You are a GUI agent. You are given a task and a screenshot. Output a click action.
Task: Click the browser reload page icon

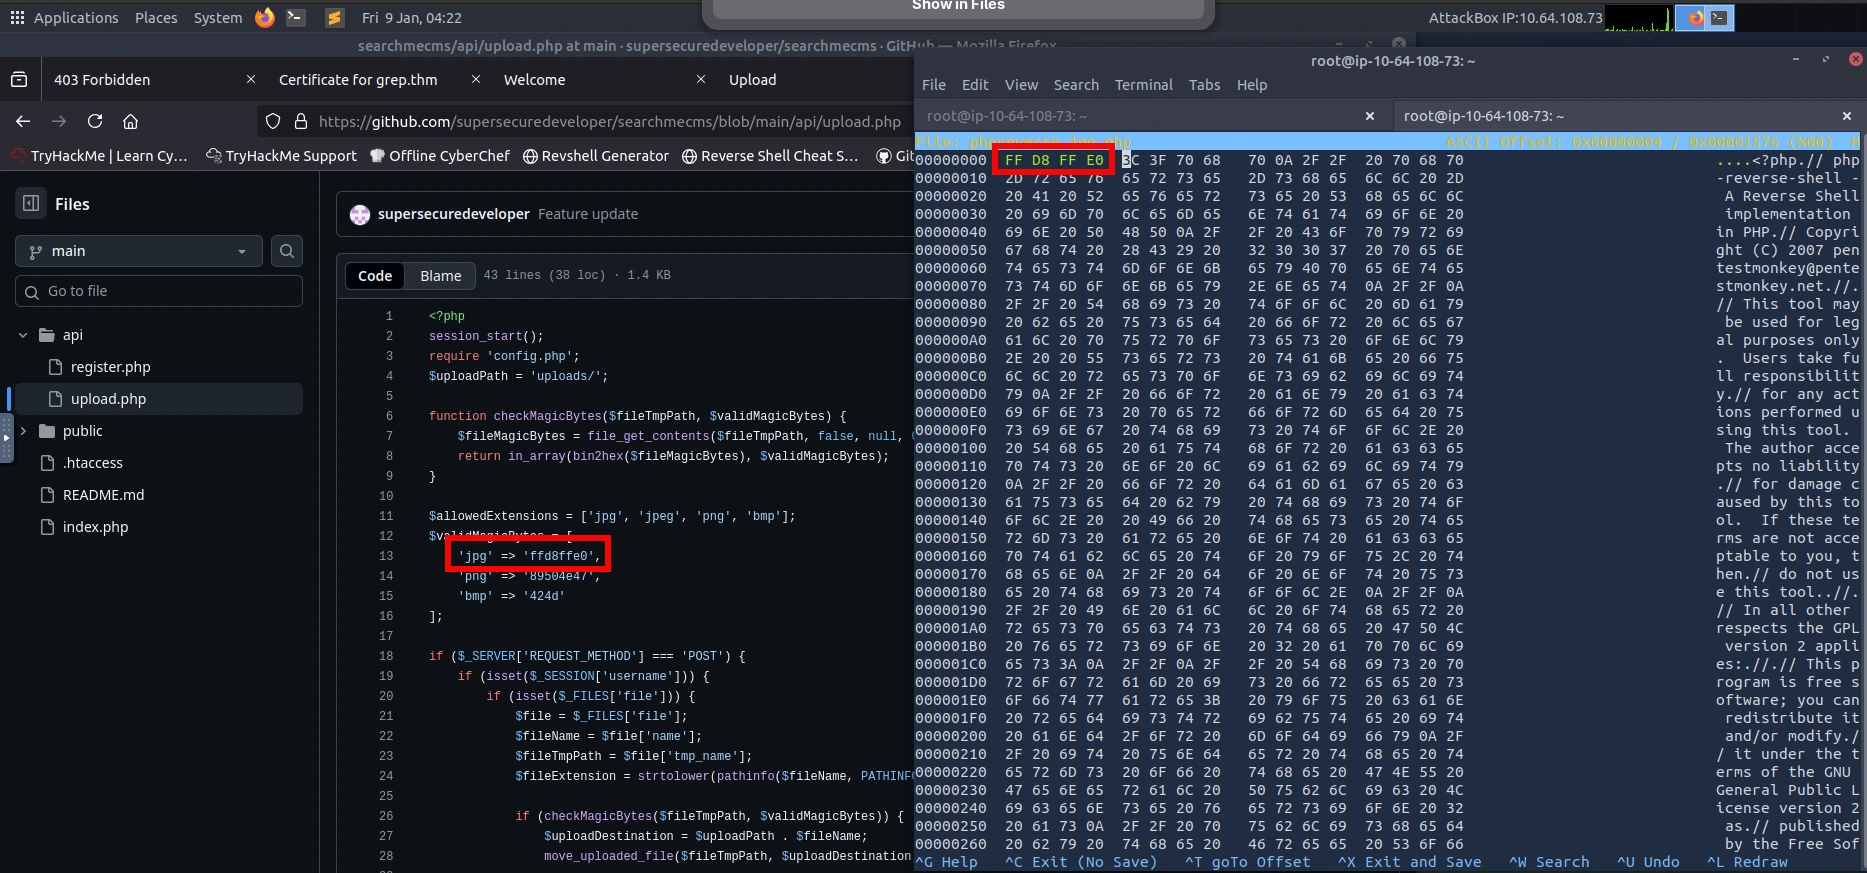(x=95, y=121)
